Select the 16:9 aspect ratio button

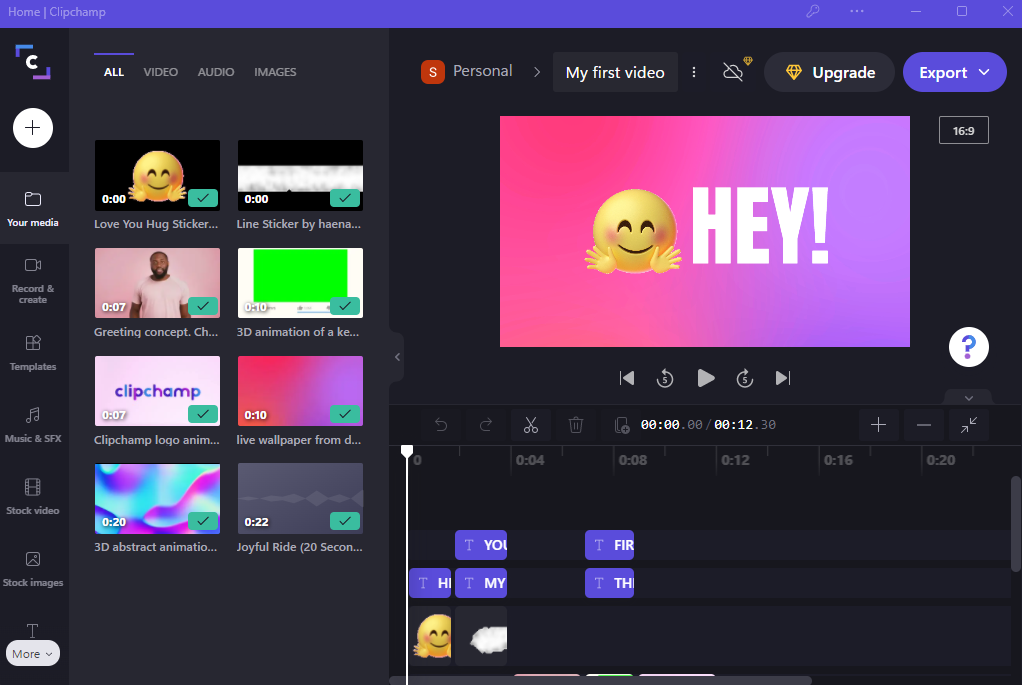pyautogui.click(x=963, y=131)
